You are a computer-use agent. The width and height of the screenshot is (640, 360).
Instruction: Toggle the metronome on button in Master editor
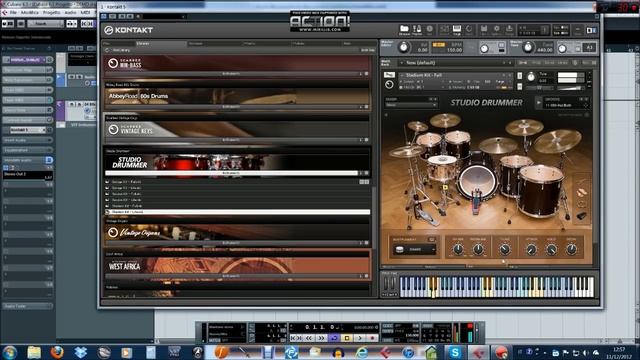tap(501, 45)
